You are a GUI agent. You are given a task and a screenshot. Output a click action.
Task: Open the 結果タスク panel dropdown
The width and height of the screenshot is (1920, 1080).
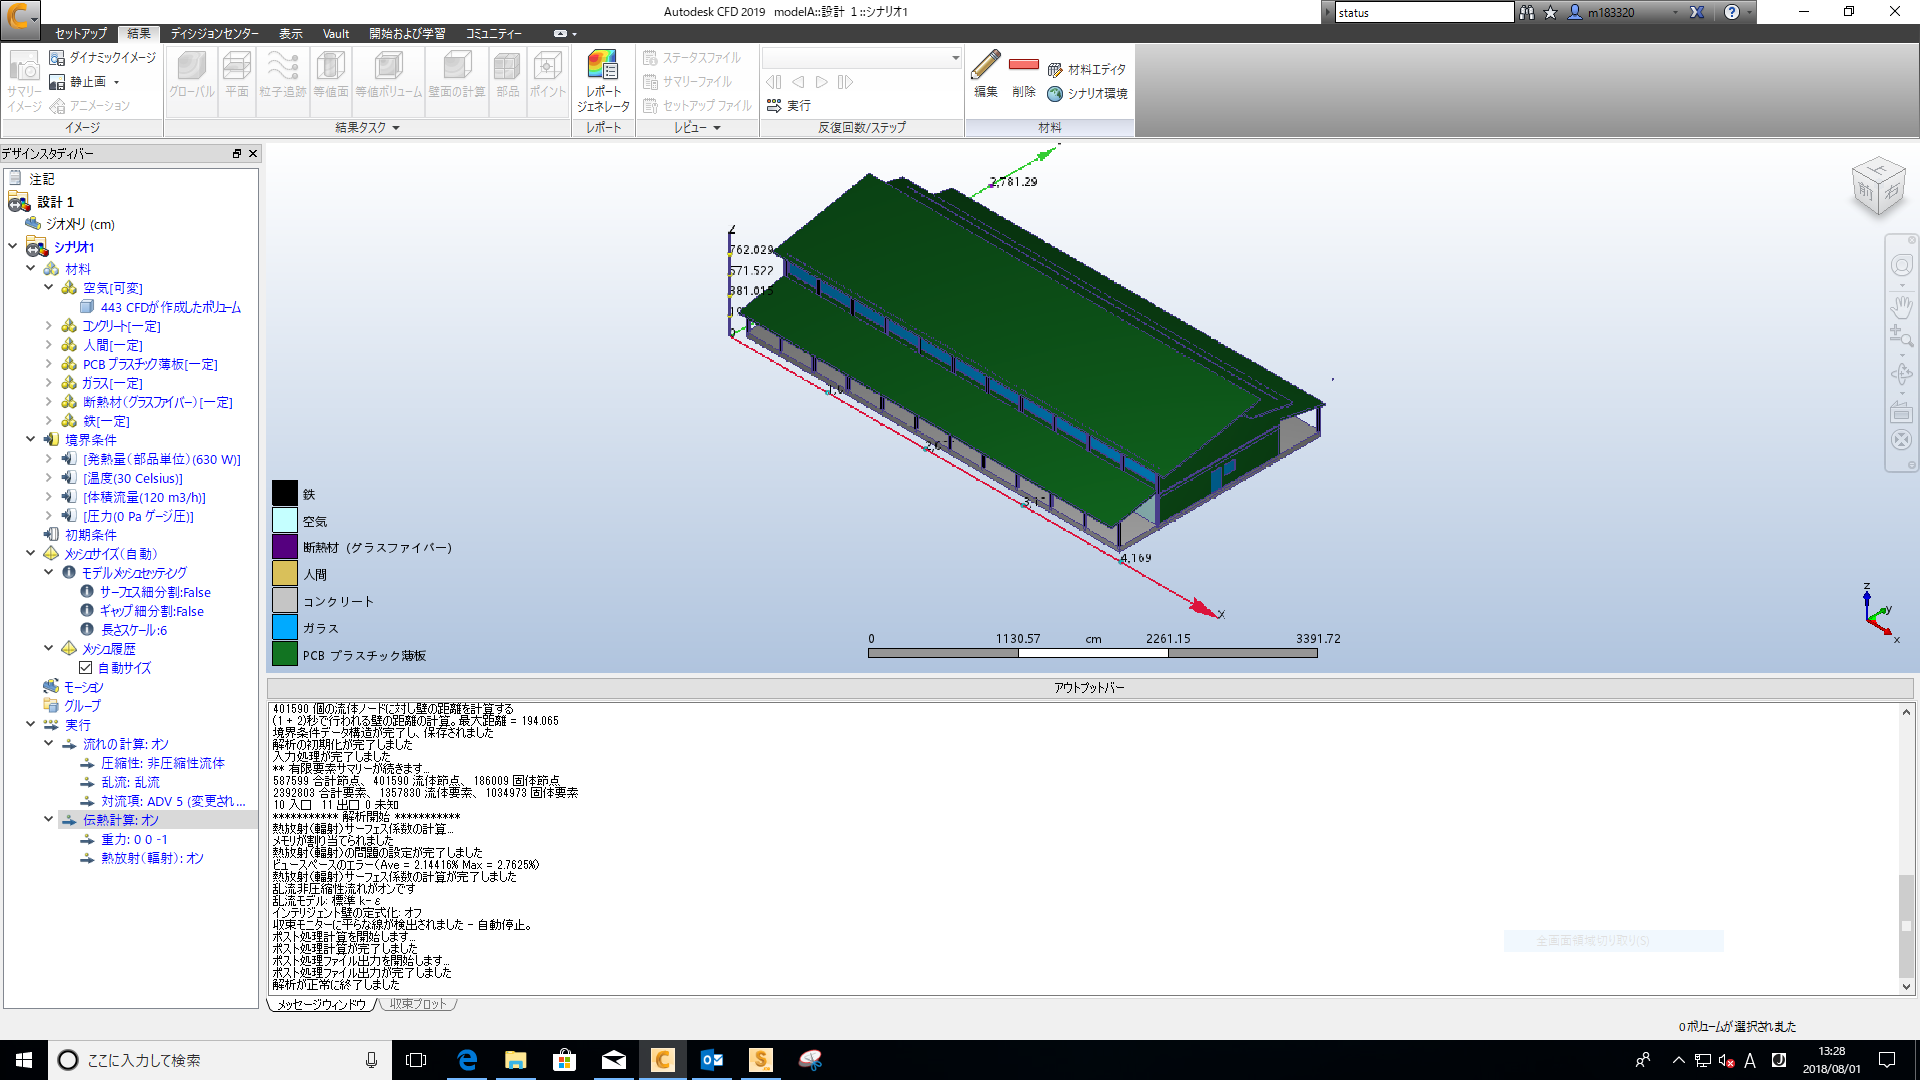[367, 128]
